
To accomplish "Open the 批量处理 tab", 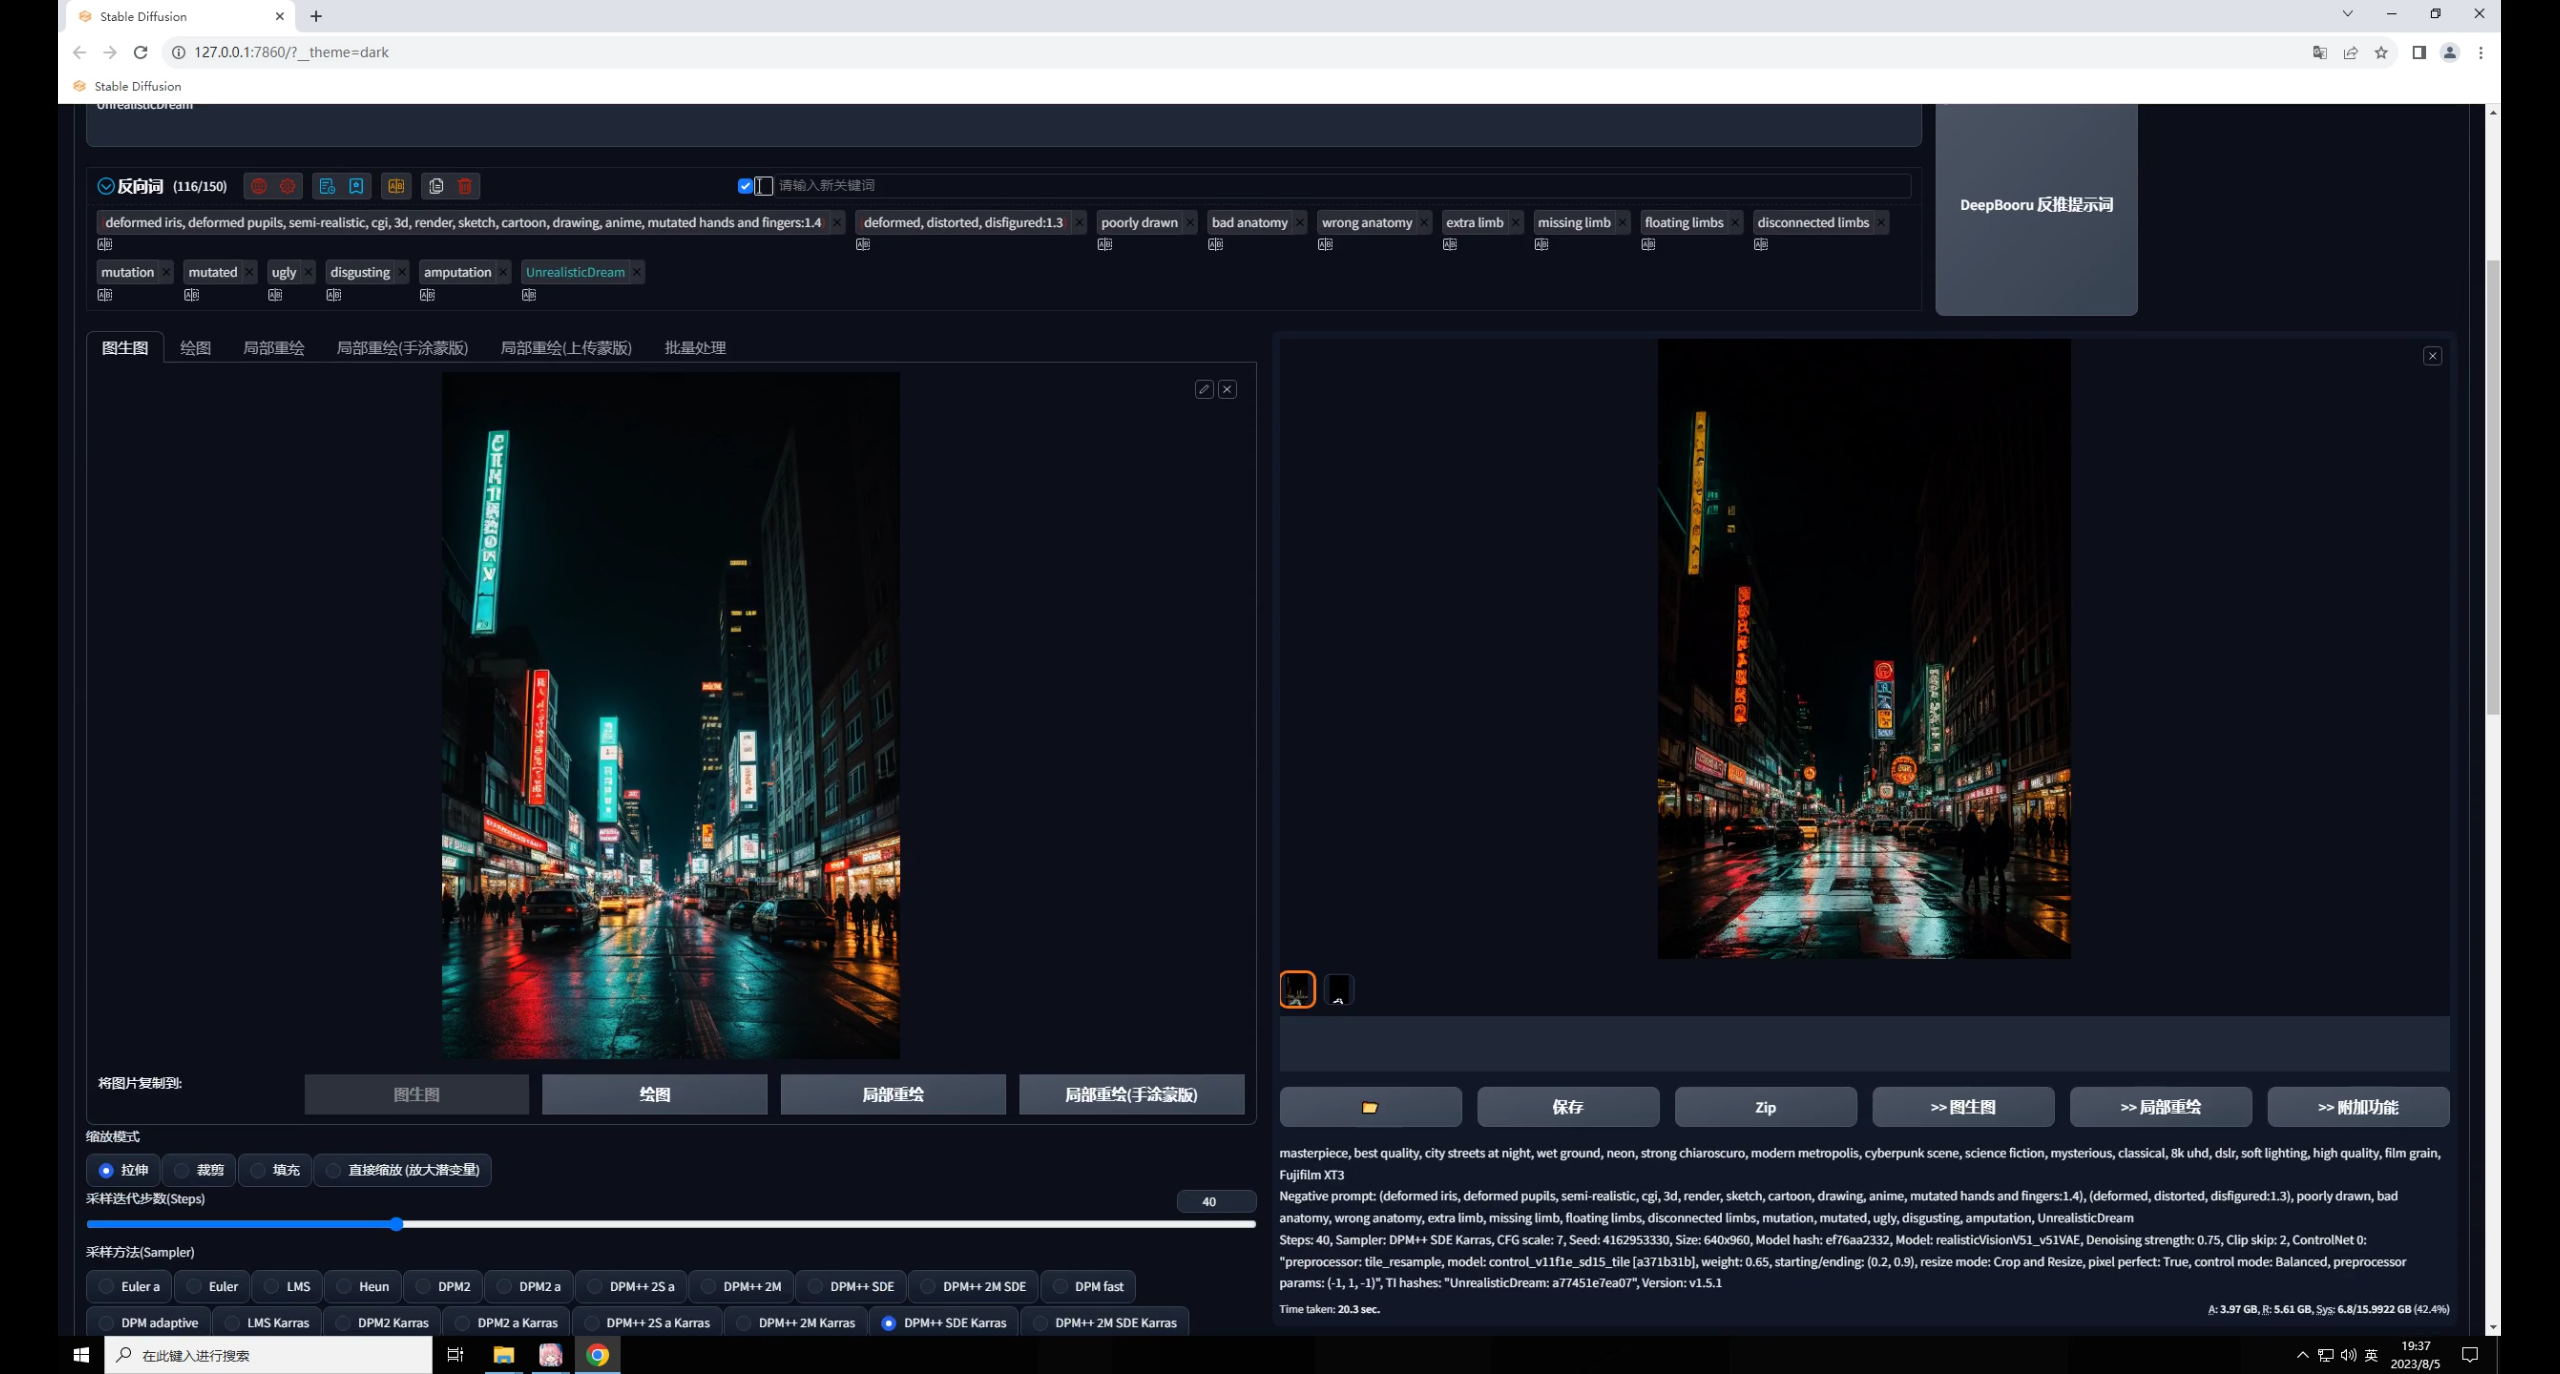I will pos(695,348).
